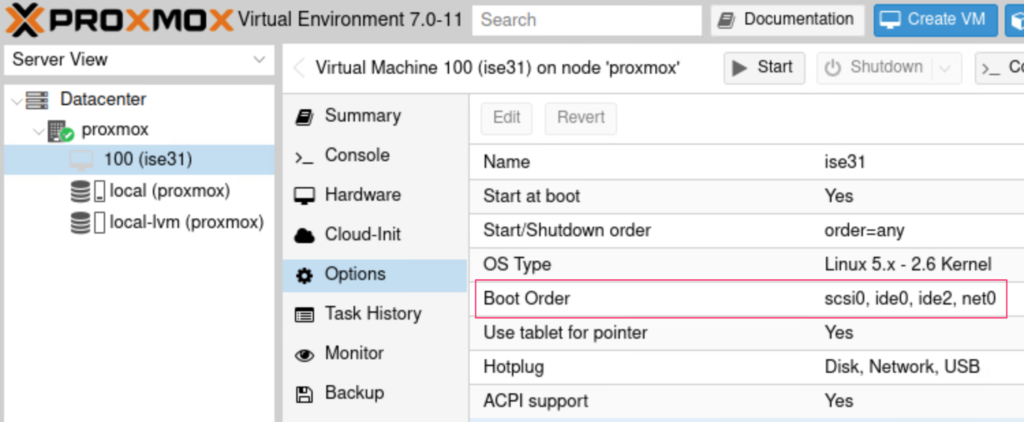Screen dimensions: 1024x422
Task: Click the back arrow beside VM title
Action: [299, 68]
